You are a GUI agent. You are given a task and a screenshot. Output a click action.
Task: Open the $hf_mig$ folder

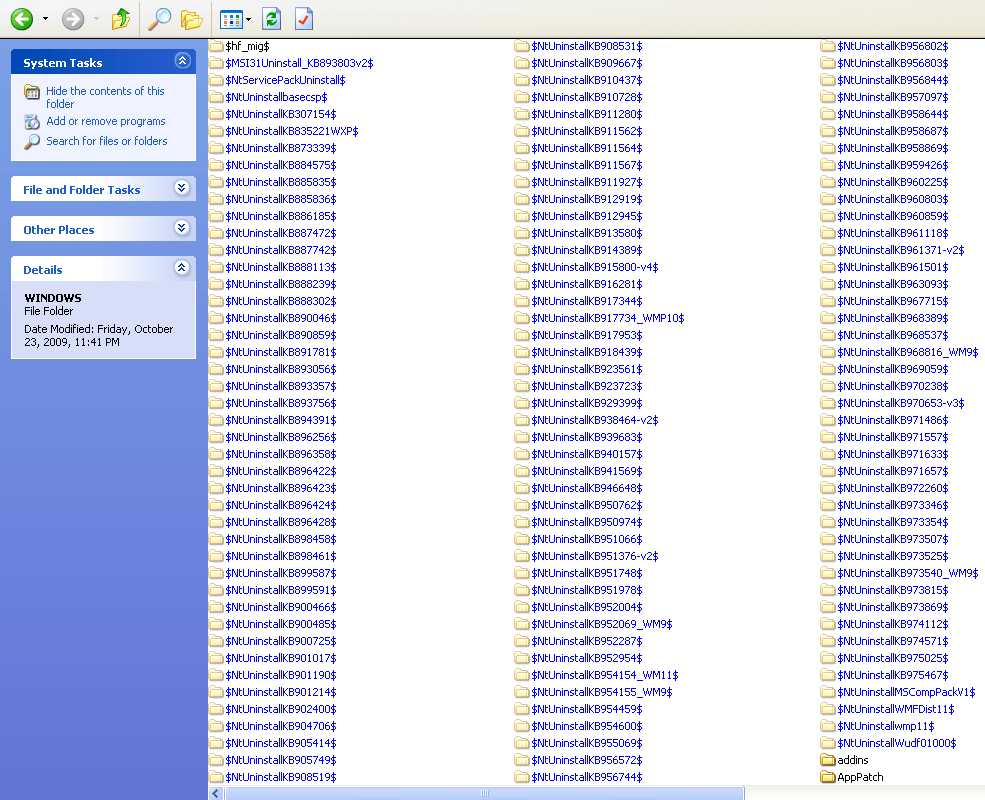click(247, 45)
